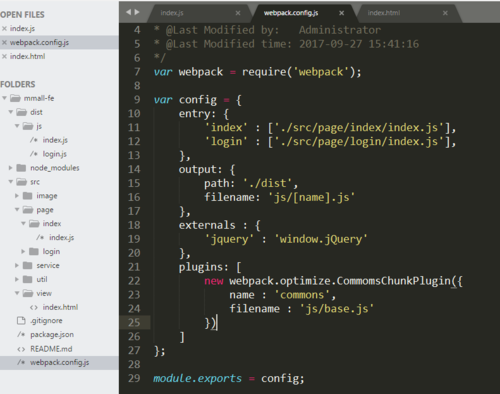Click the util folder icon
Image resolution: width=500 pixels, height=394 pixels.
(x=28, y=280)
